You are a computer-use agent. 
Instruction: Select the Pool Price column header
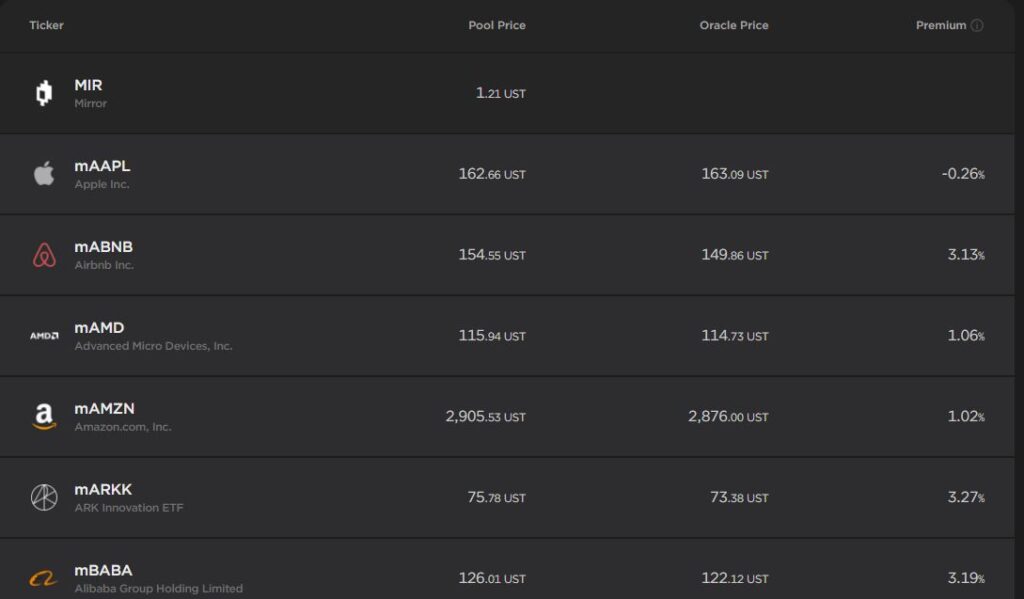coord(497,25)
